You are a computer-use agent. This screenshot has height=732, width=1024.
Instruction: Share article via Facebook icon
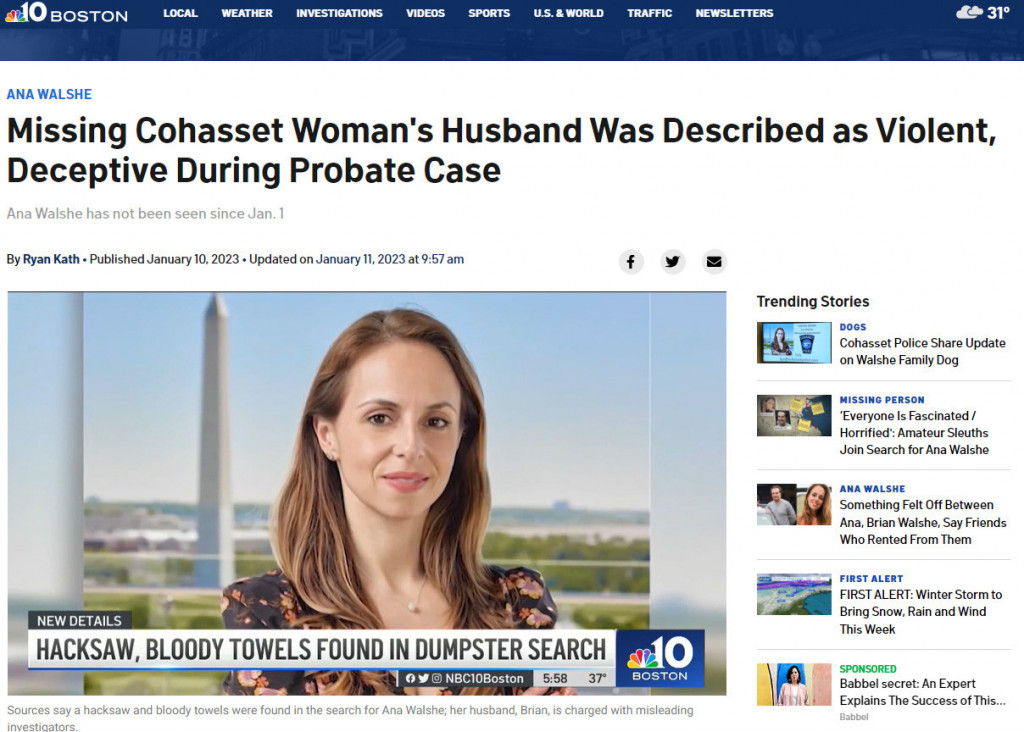631,262
